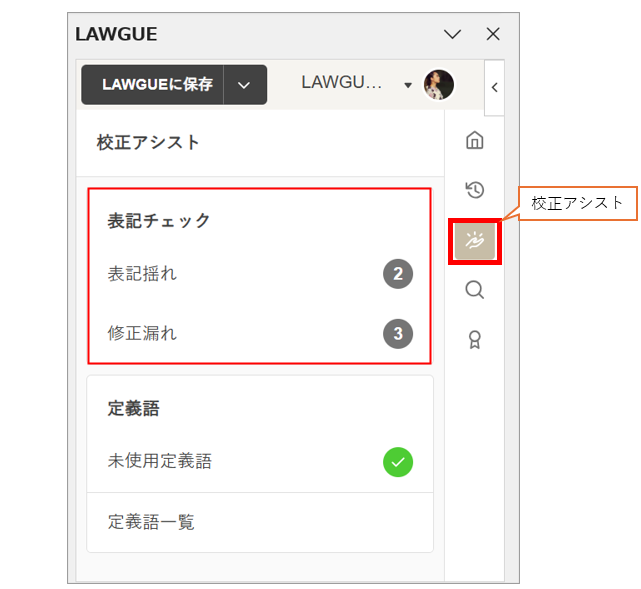Collapse the side panel with chevron
Image resolution: width=641 pixels, height=589 pixels.
pos(494,88)
